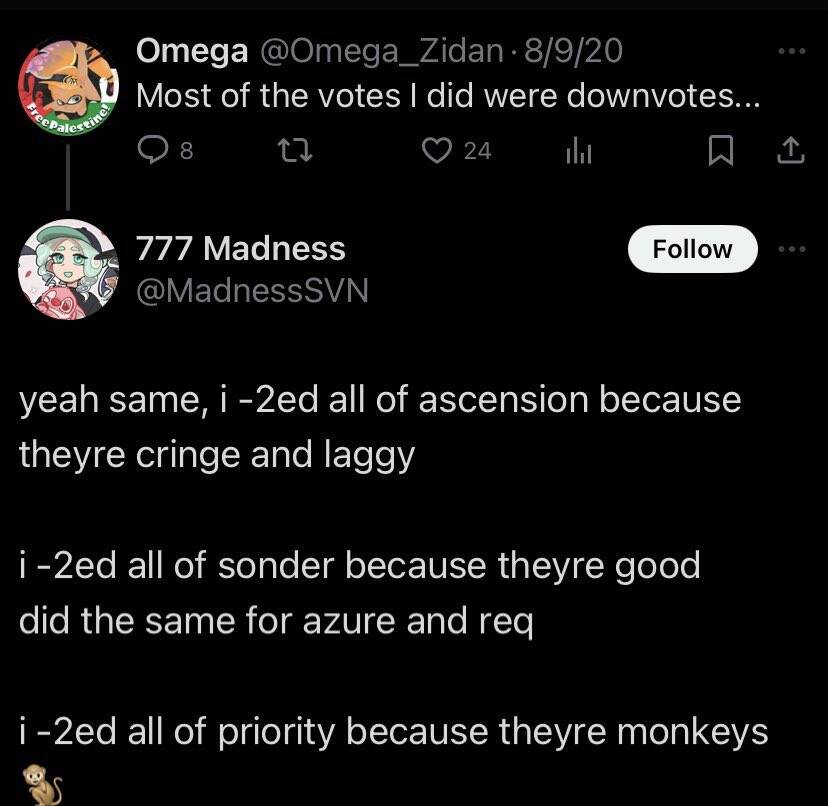Image resolution: width=828 pixels, height=806 pixels.
Task: Click the Omega display name
Action: click(191, 50)
